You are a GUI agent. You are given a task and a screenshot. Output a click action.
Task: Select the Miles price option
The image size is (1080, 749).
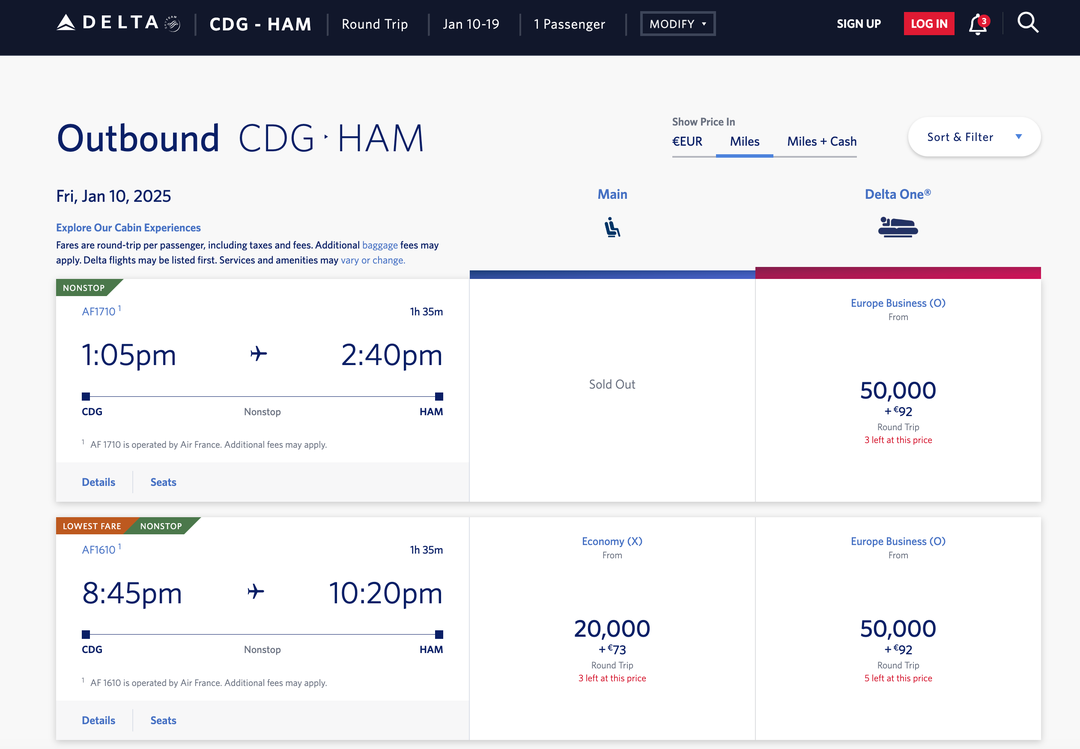[x=744, y=142]
